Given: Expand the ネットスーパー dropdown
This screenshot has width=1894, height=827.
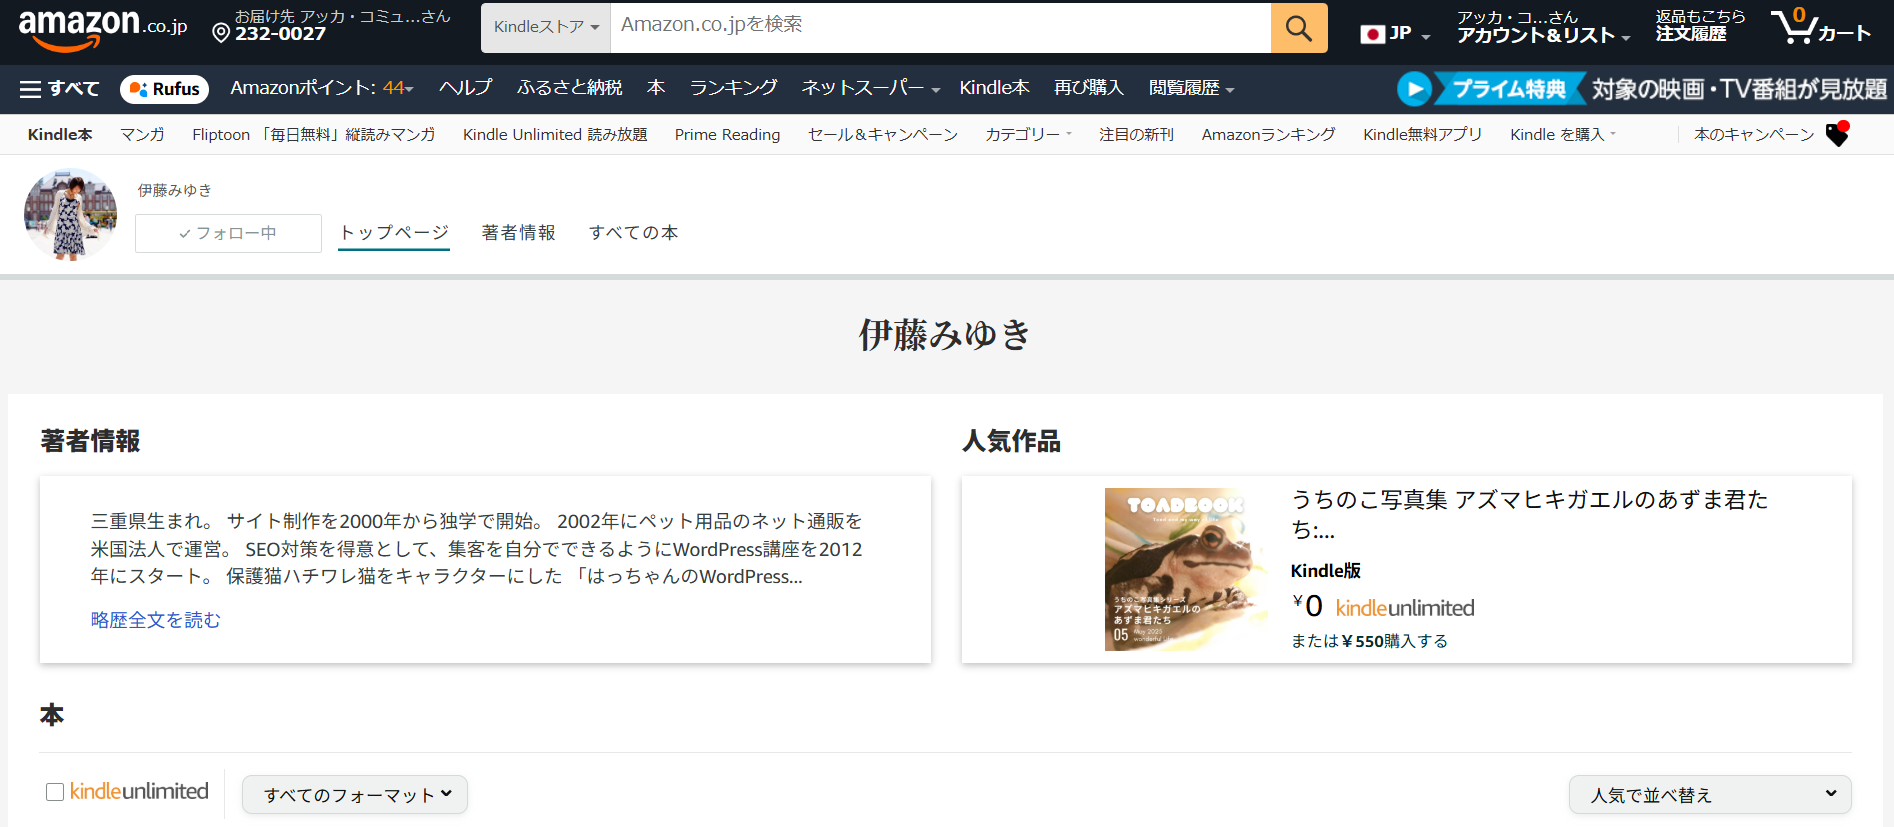Looking at the screenshot, I should pyautogui.click(x=870, y=88).
